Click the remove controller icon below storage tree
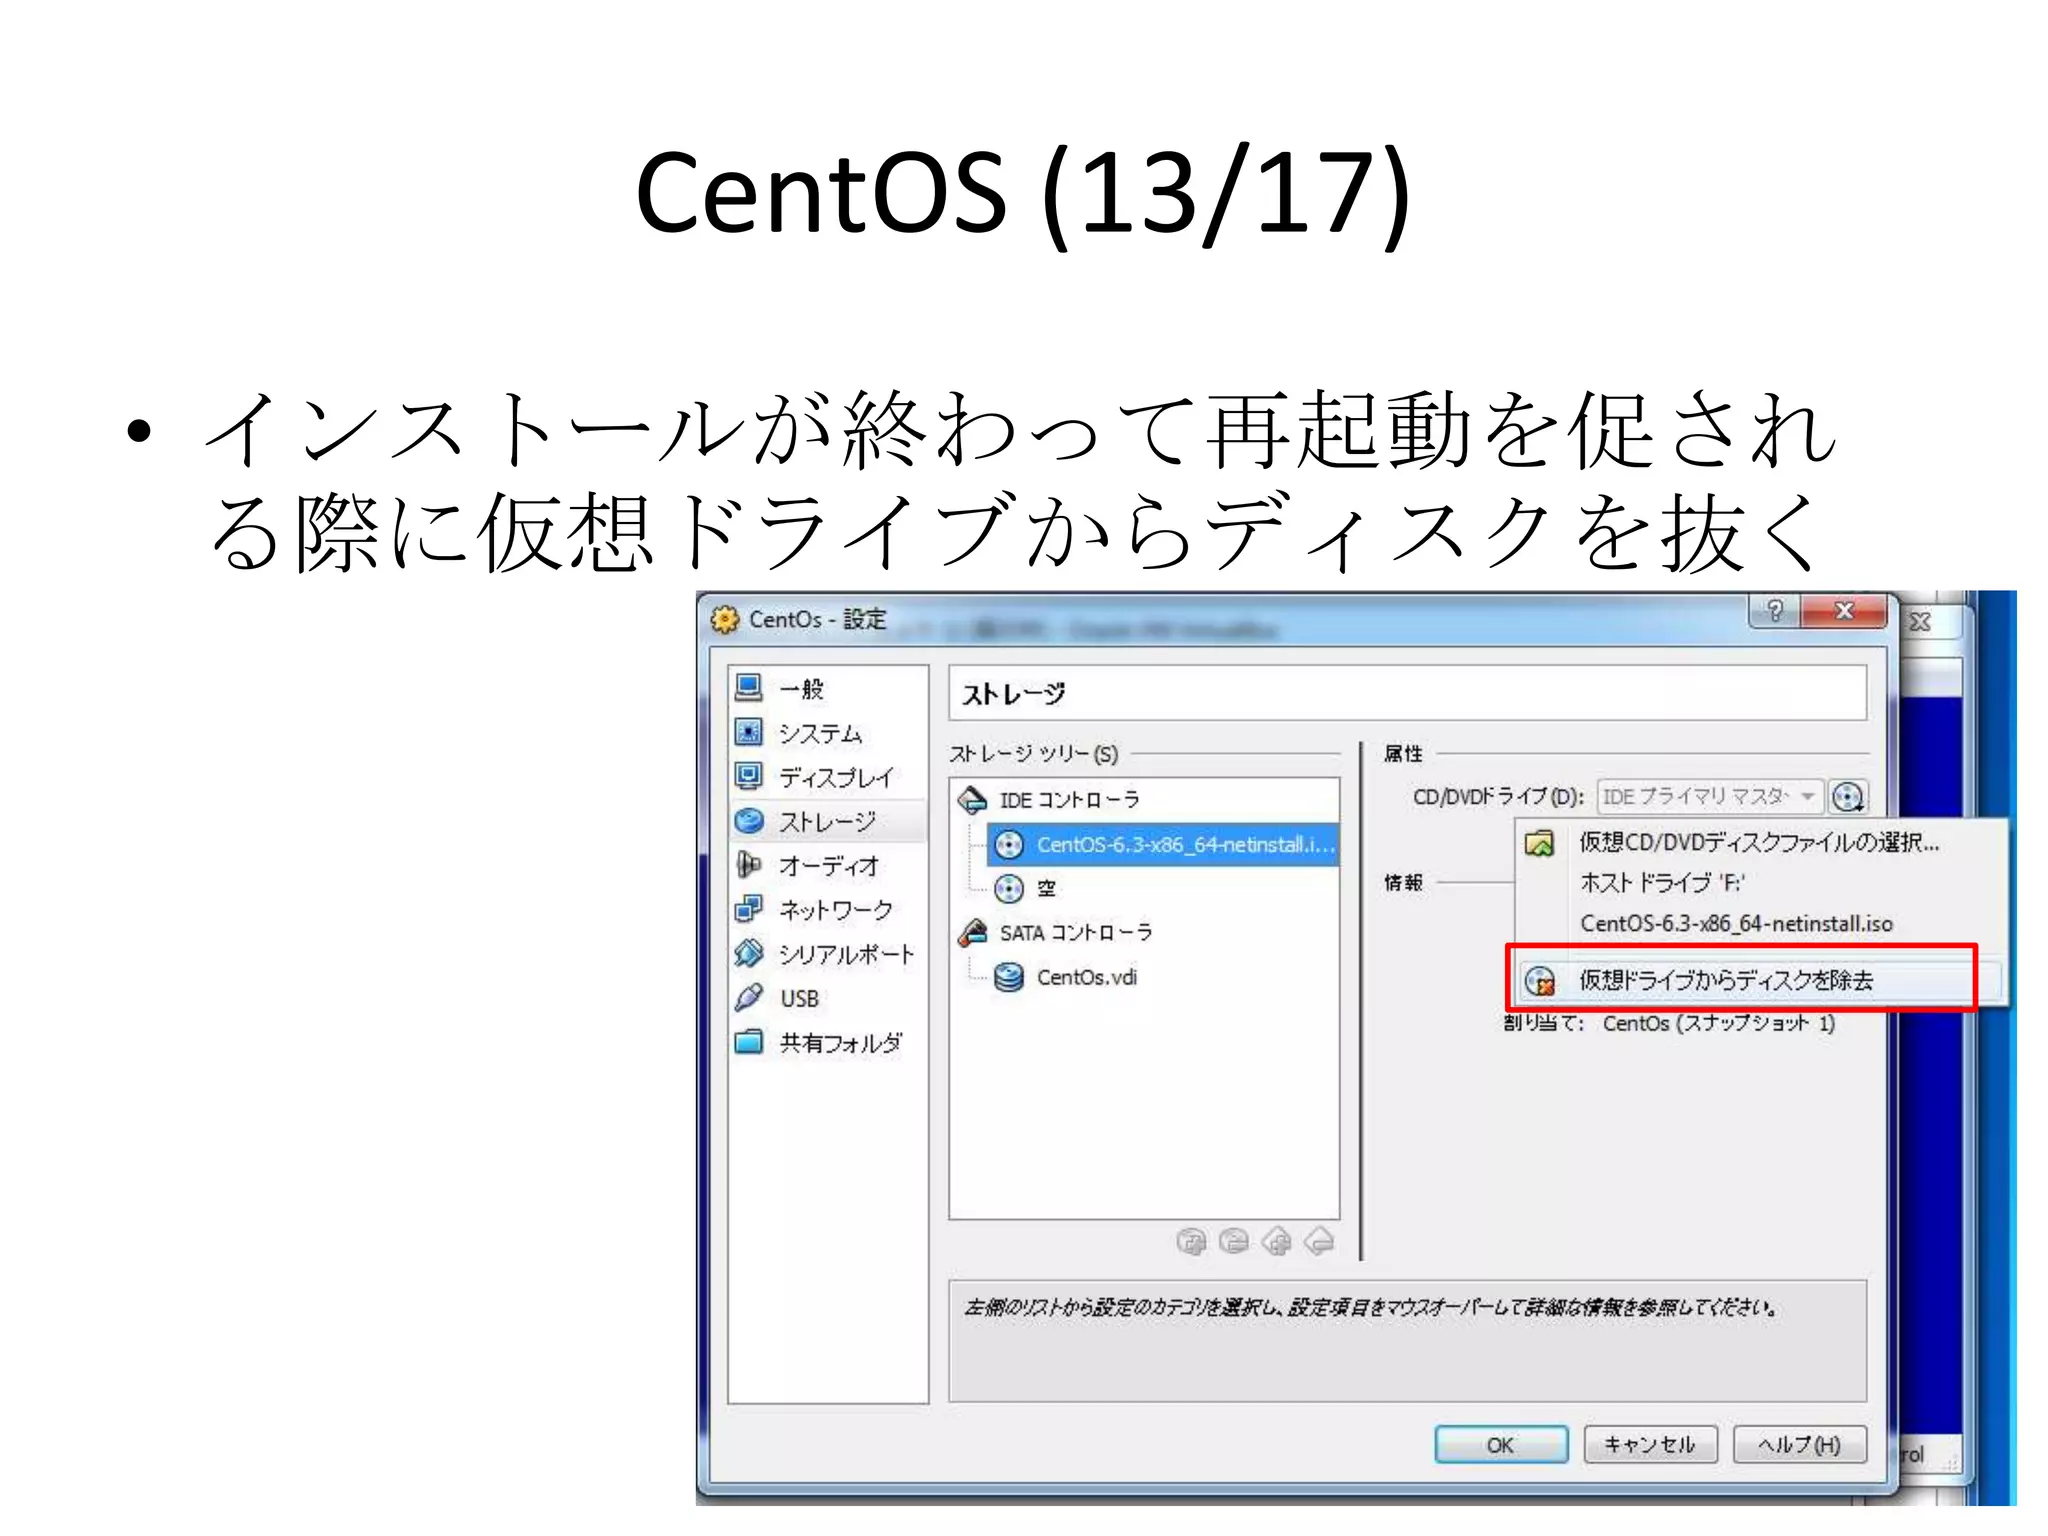The height and width of the screenshot is (1536, 2048). tap(1234, 1241)
